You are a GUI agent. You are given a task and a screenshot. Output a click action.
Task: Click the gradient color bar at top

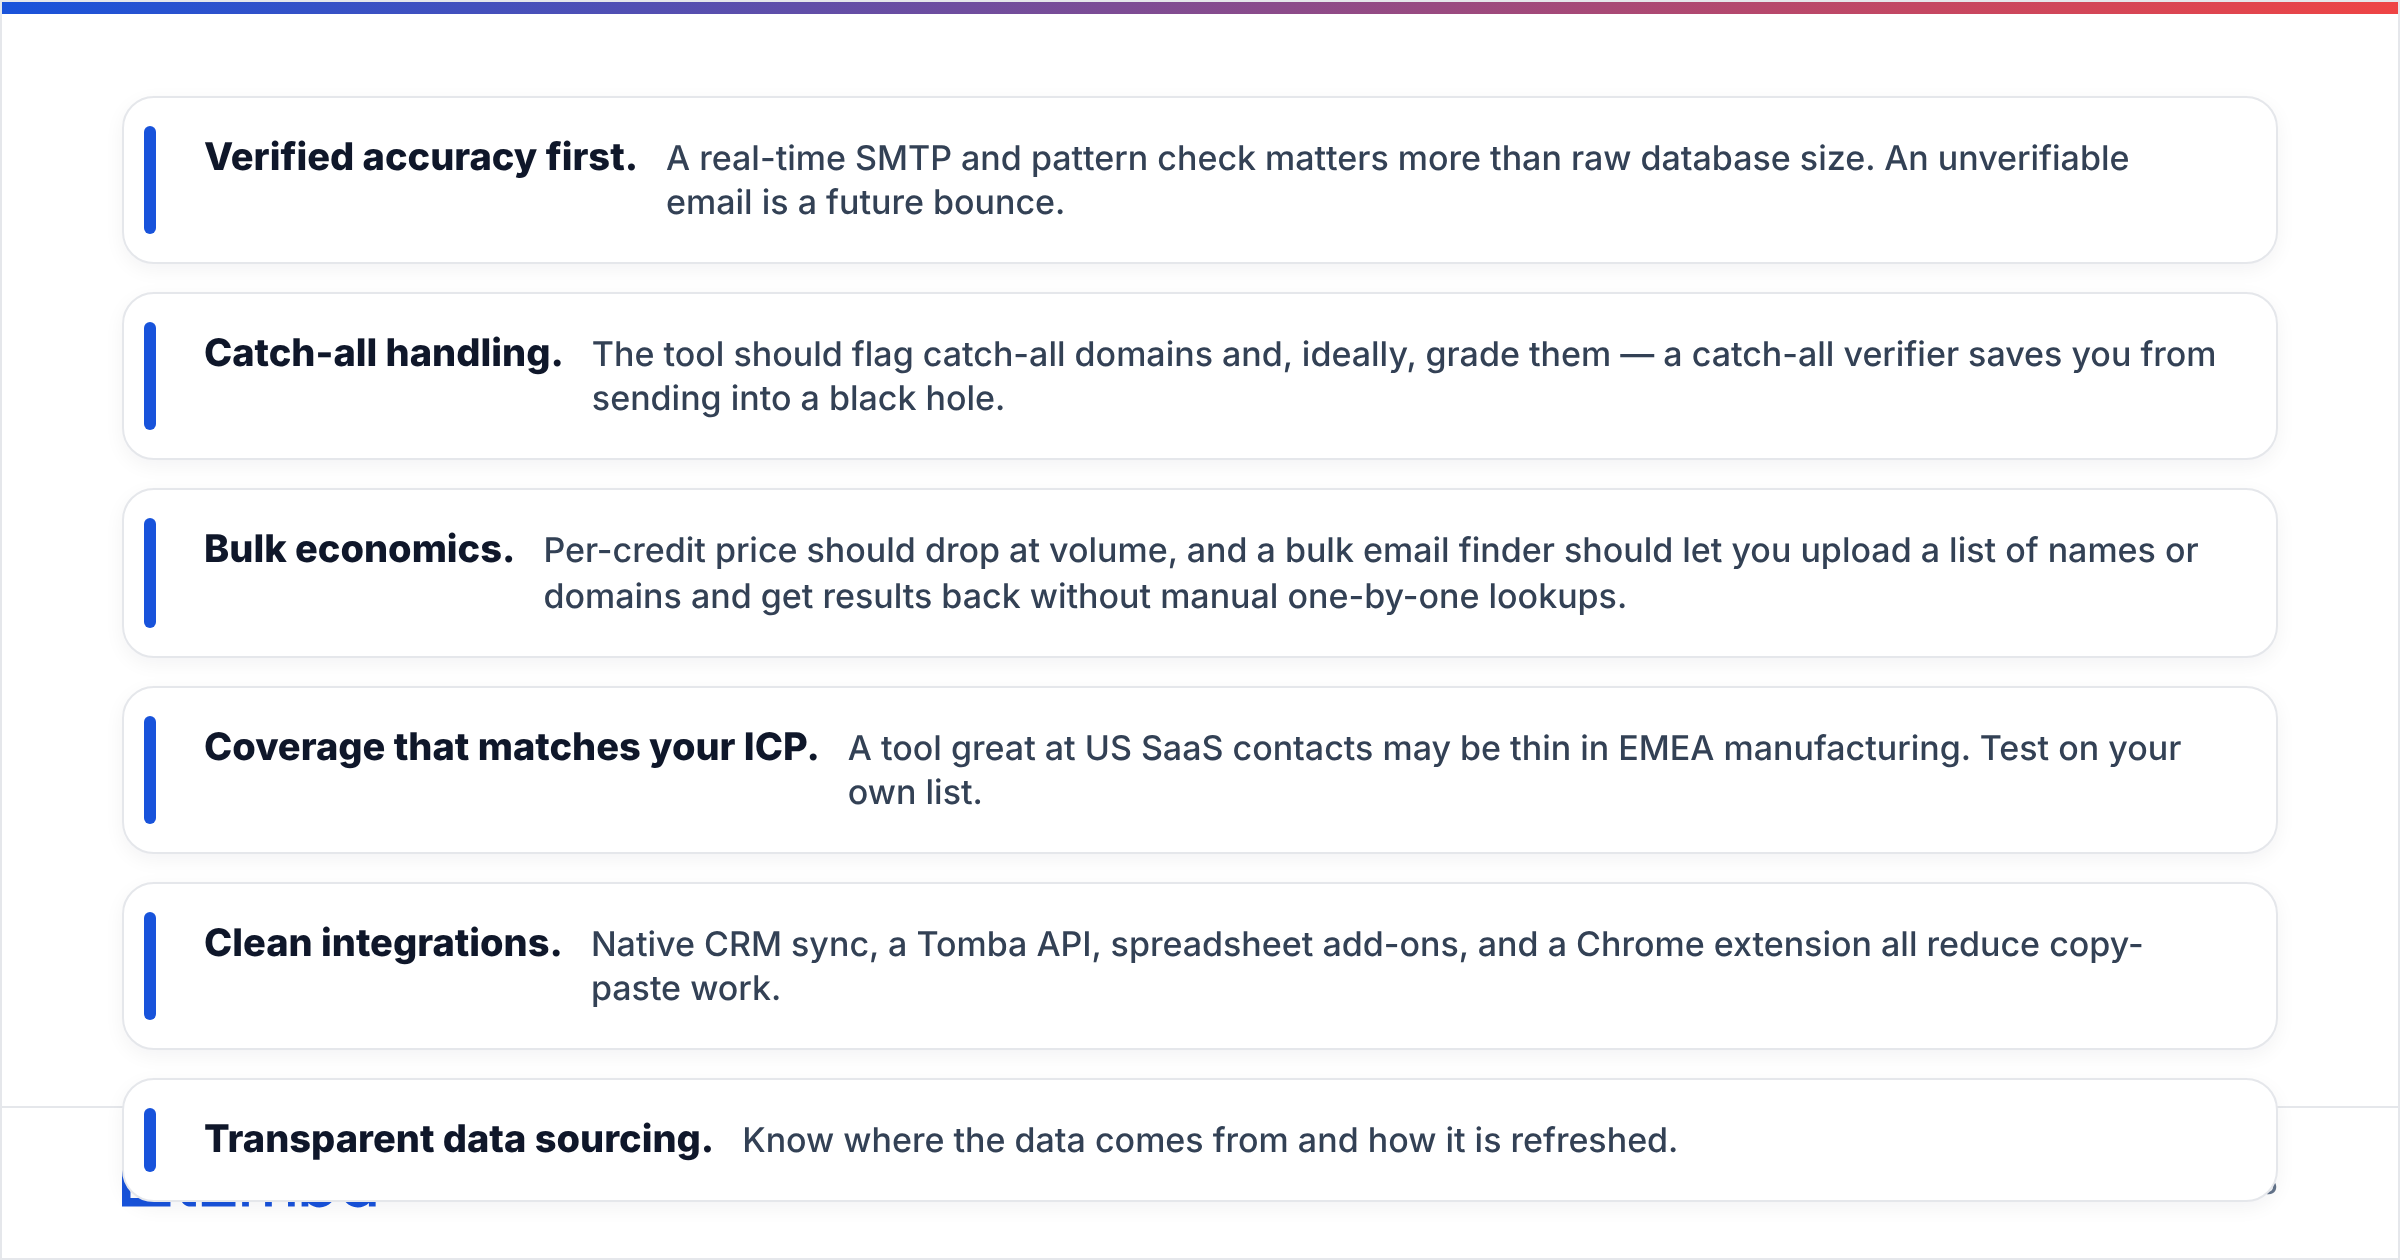tap(1200, 7)
